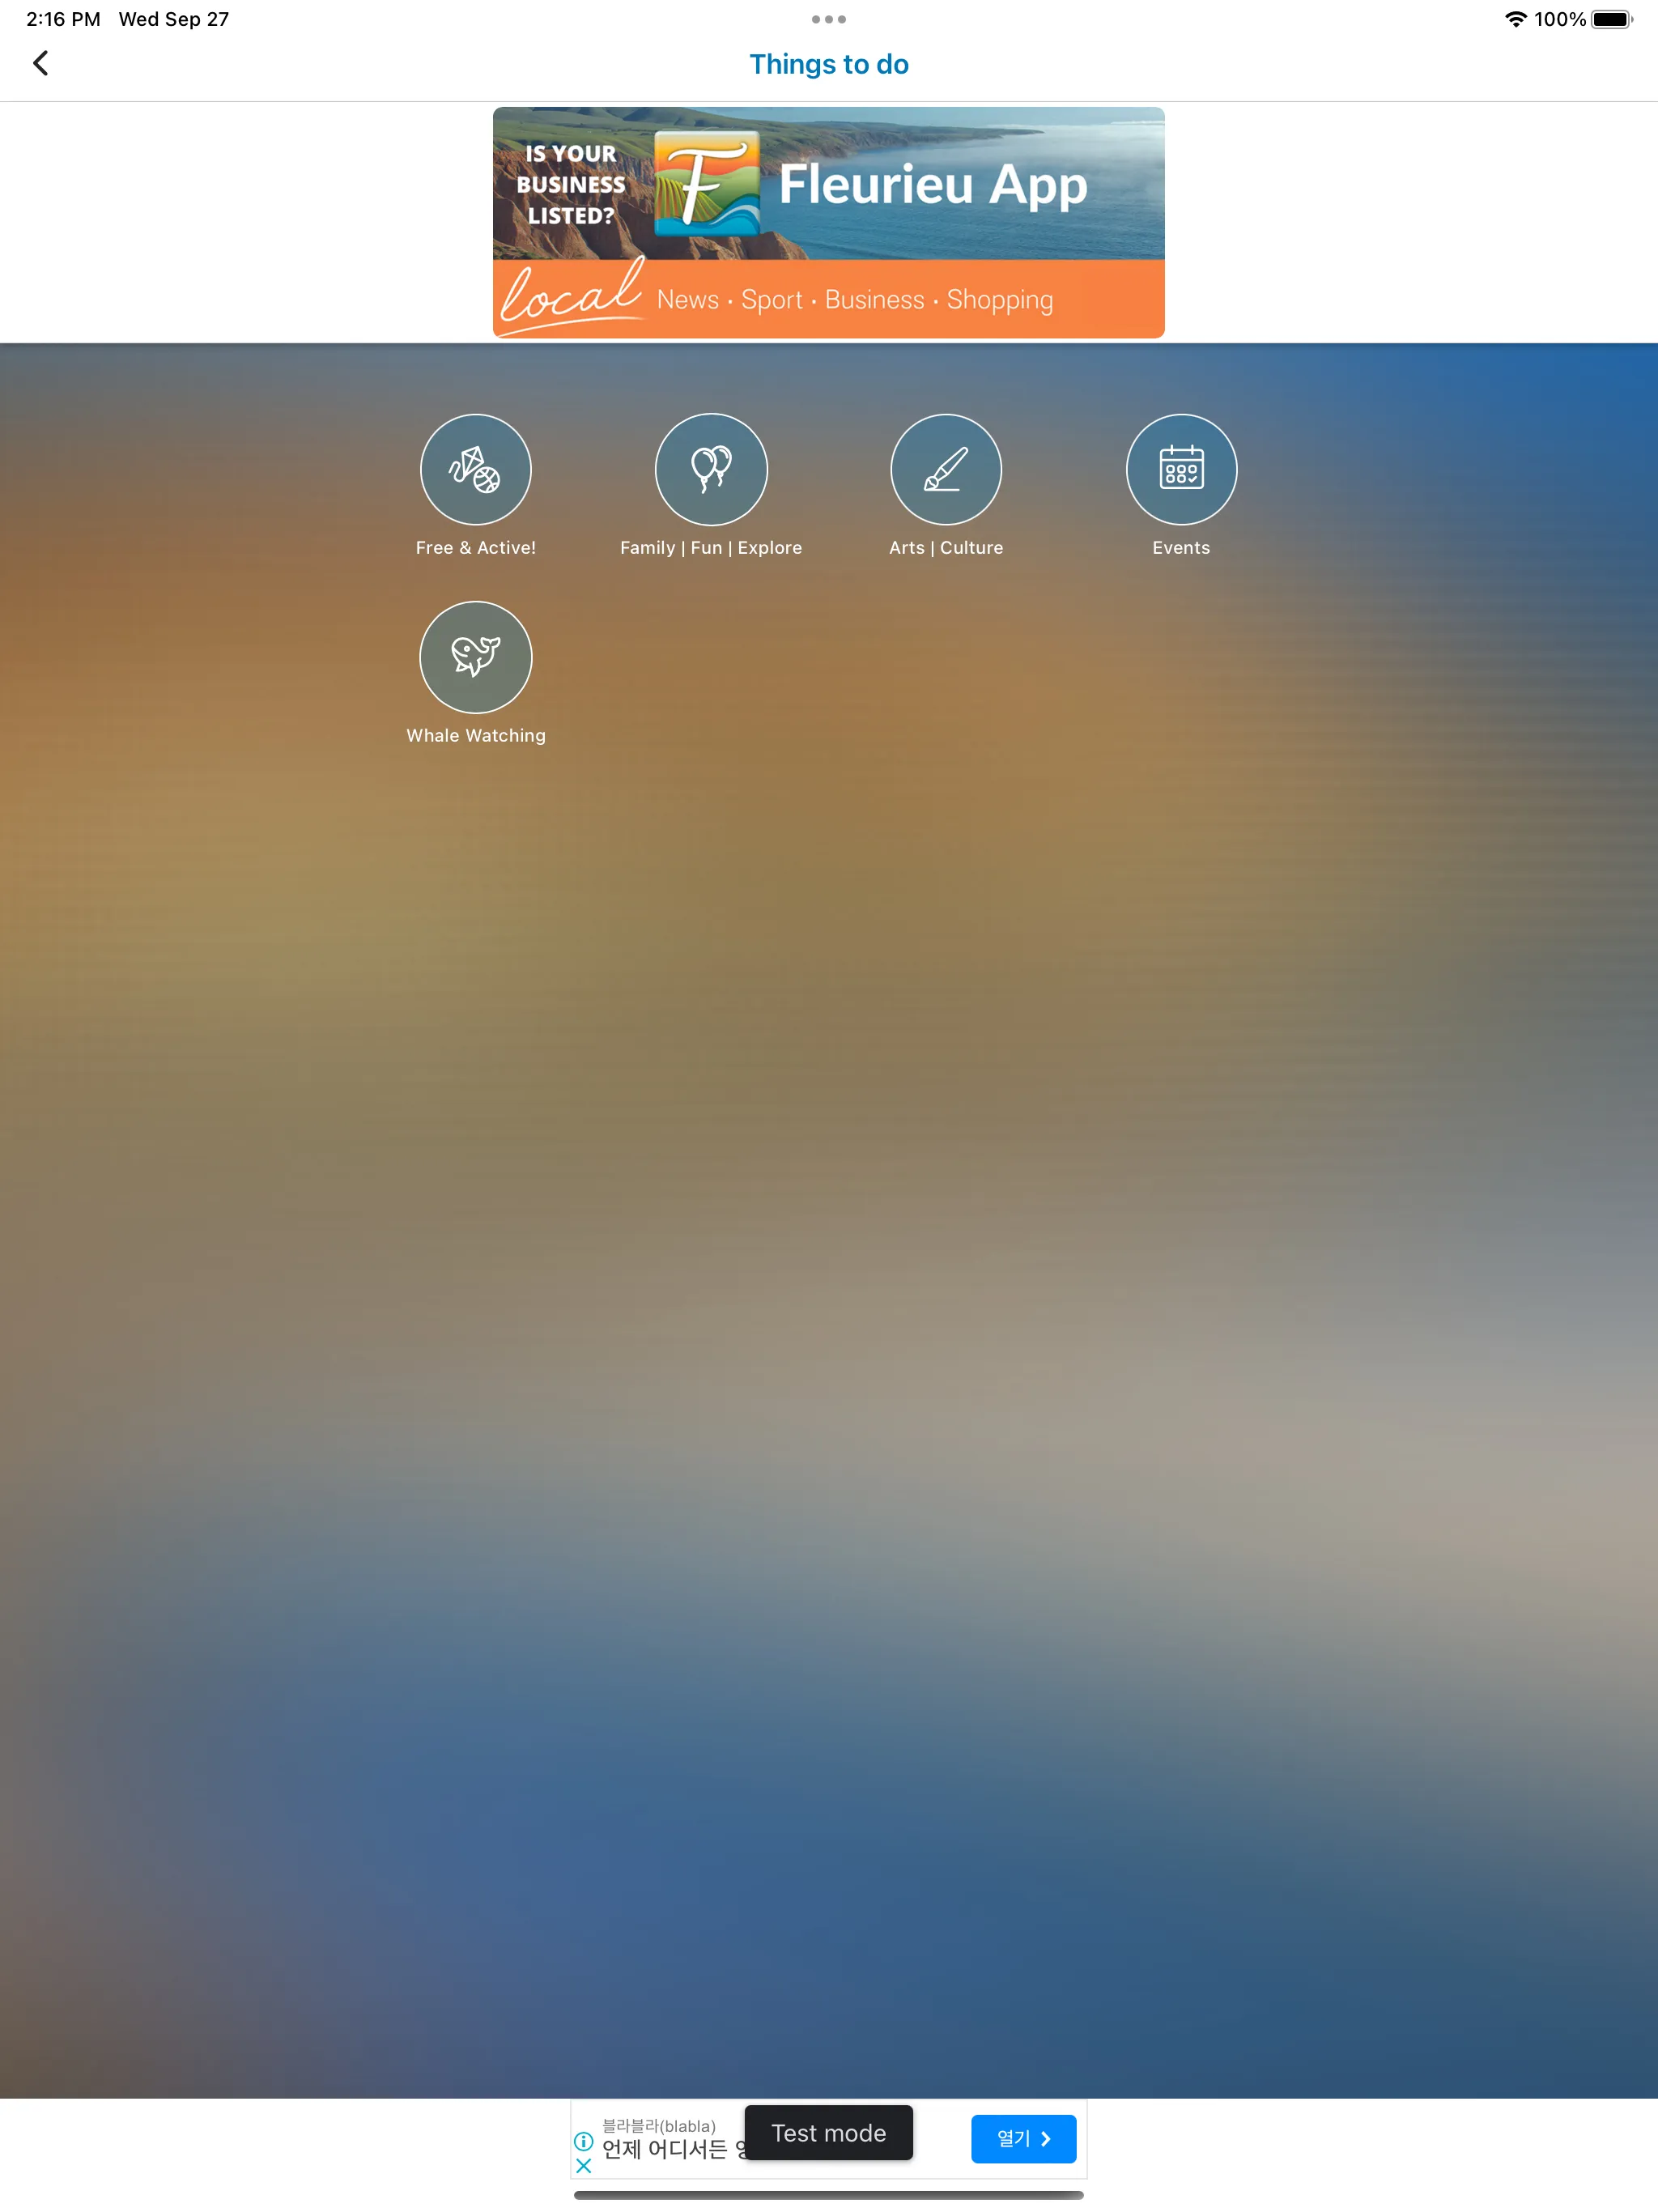
Task: Click the three-dot menu button
Action: 829,18
